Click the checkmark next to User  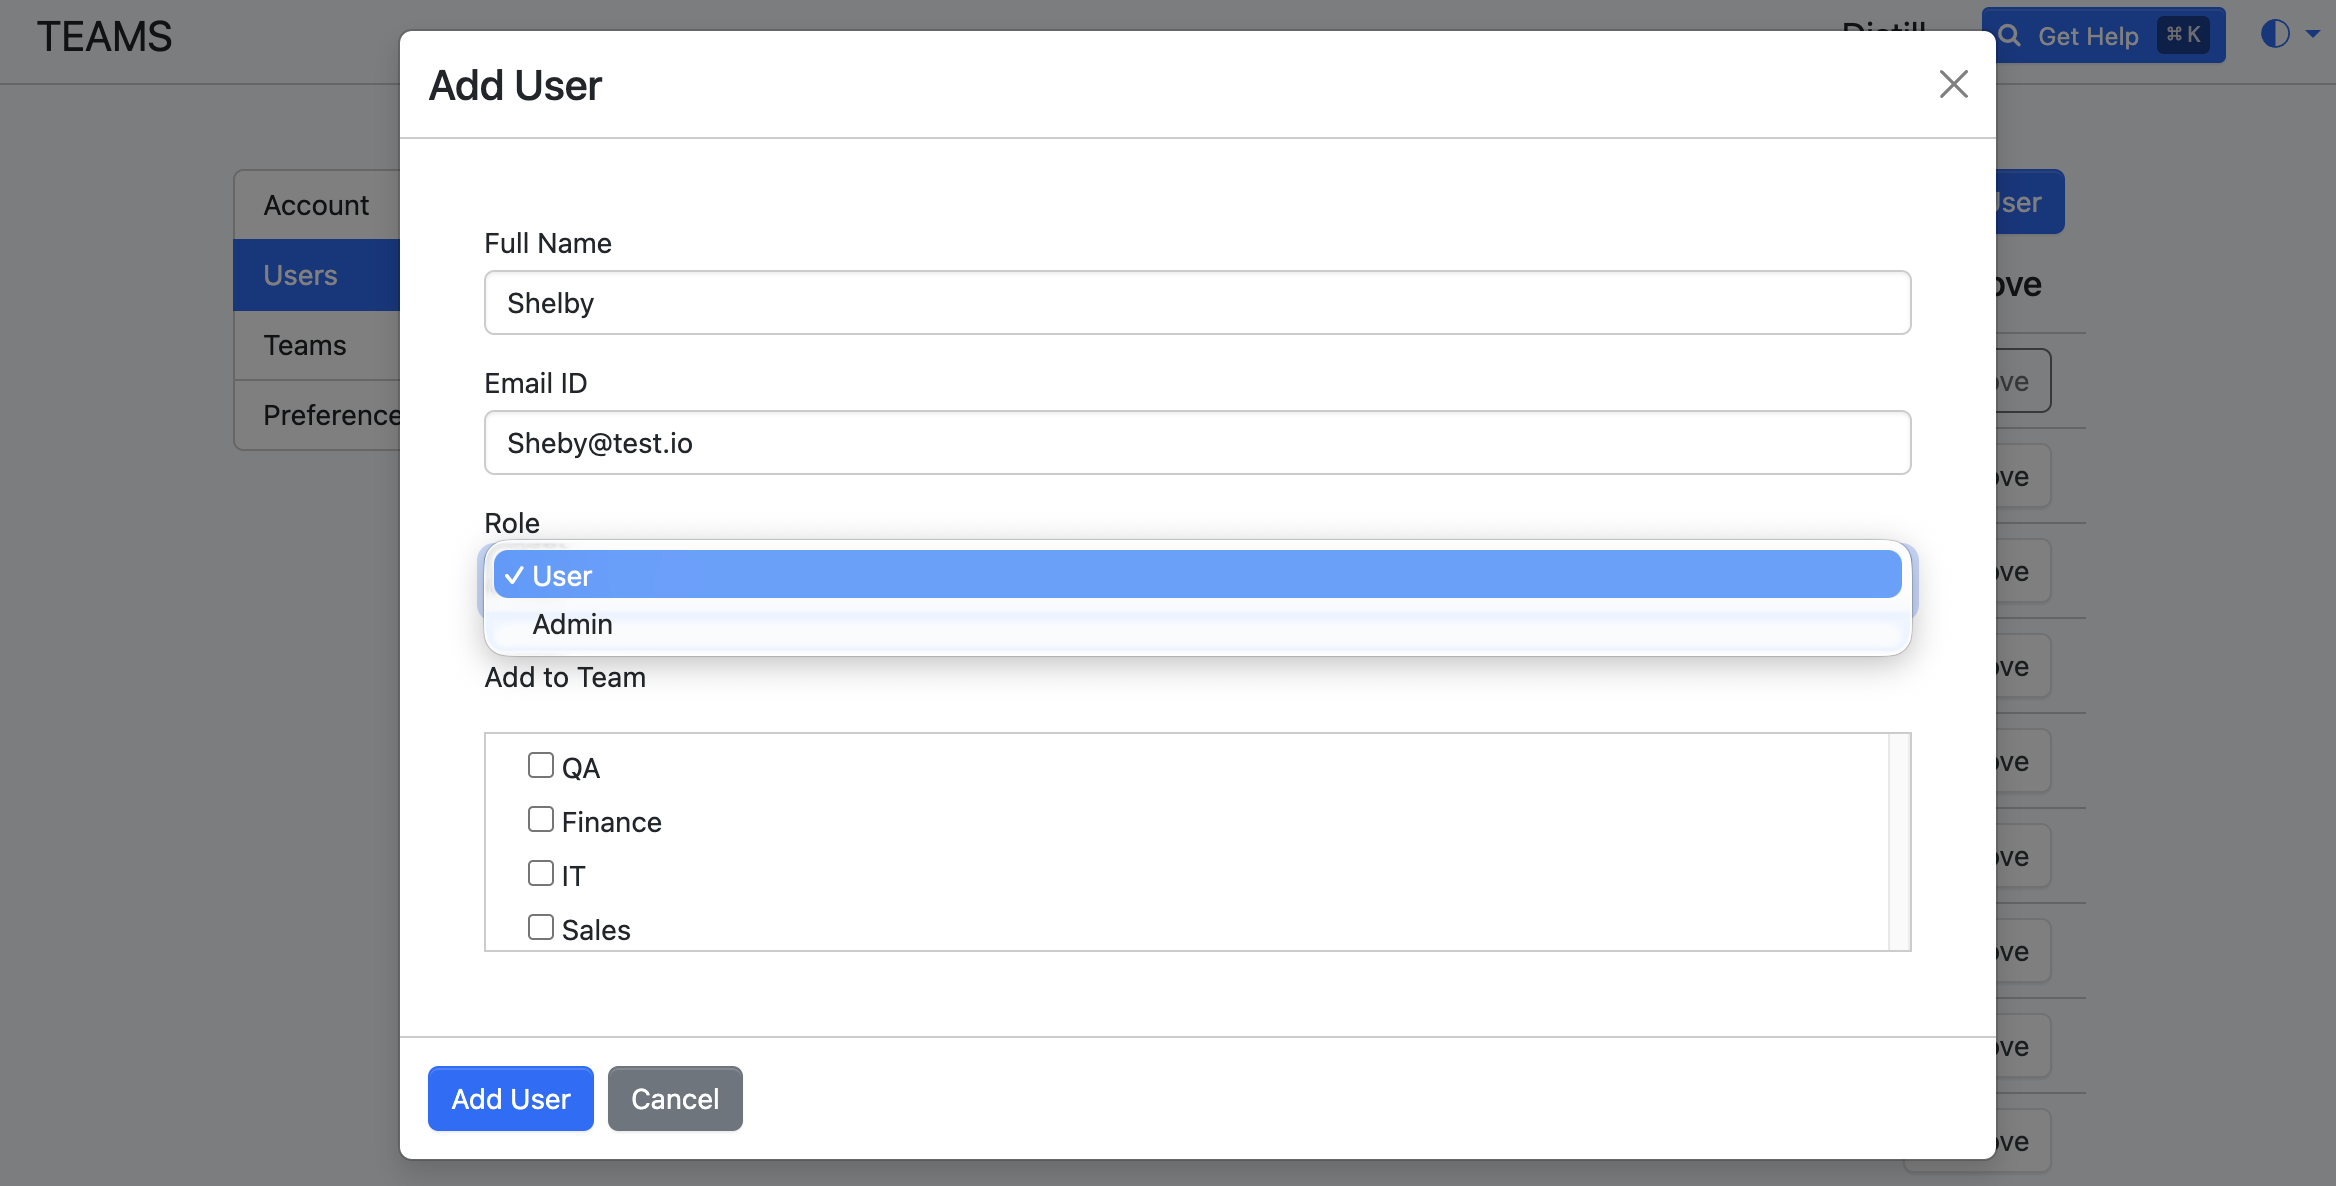pyautogui.click(x=515, y=575)
